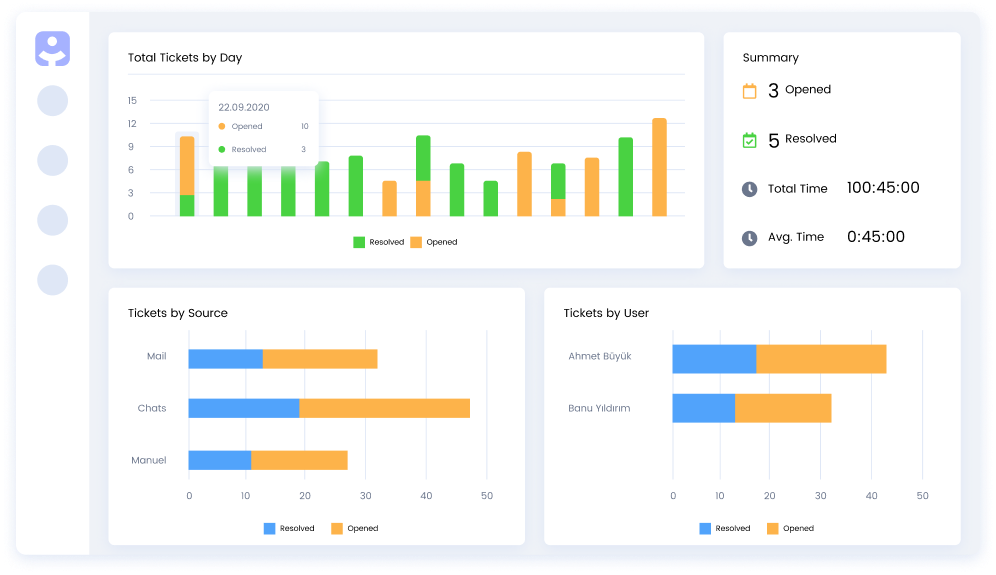Open the bottommost circular sidebar item
The height and width of the screenshot is (575, 996).
point(52,280)
